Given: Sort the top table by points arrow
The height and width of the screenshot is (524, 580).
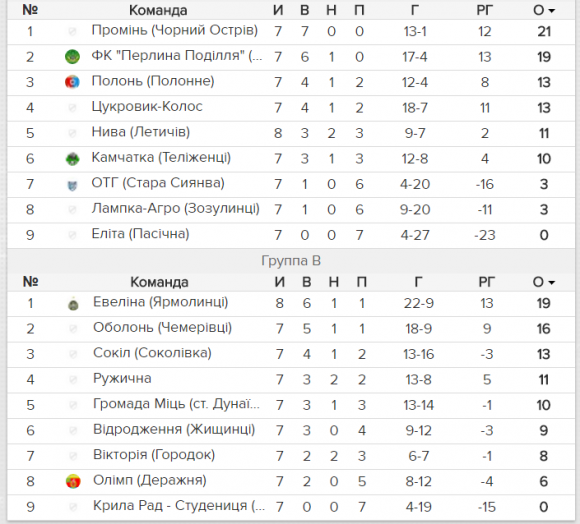Looking at the screenshot, I should pos(552,11).
